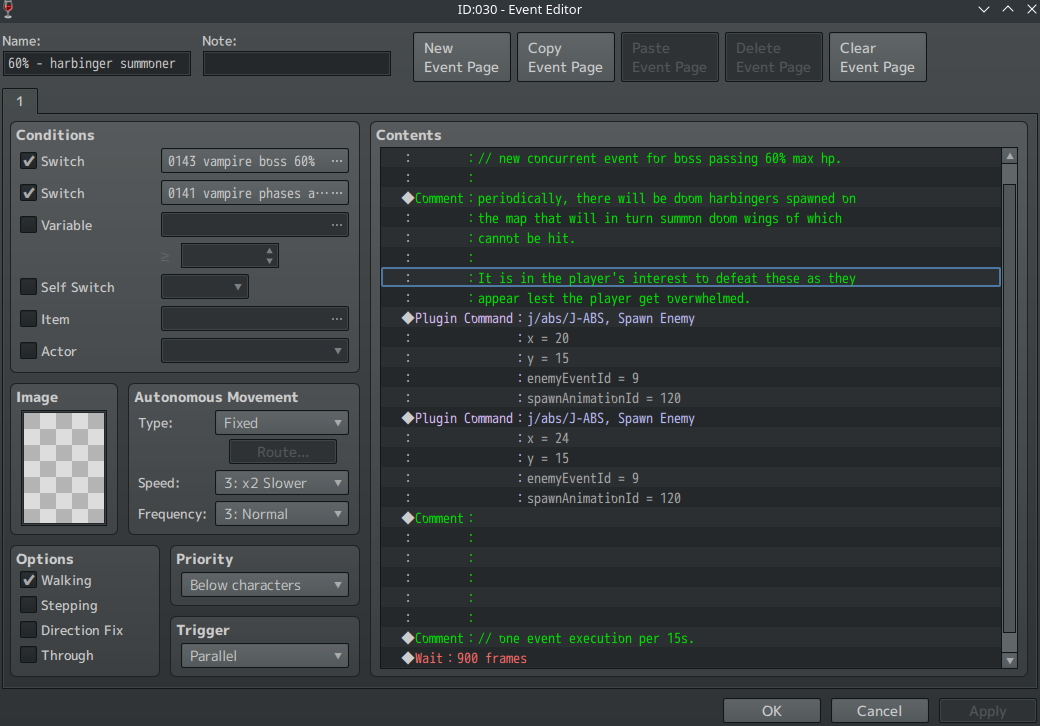Click the Contents scroll down arrow
This screenshot has width=1040, height=726.
(1009, 660)
